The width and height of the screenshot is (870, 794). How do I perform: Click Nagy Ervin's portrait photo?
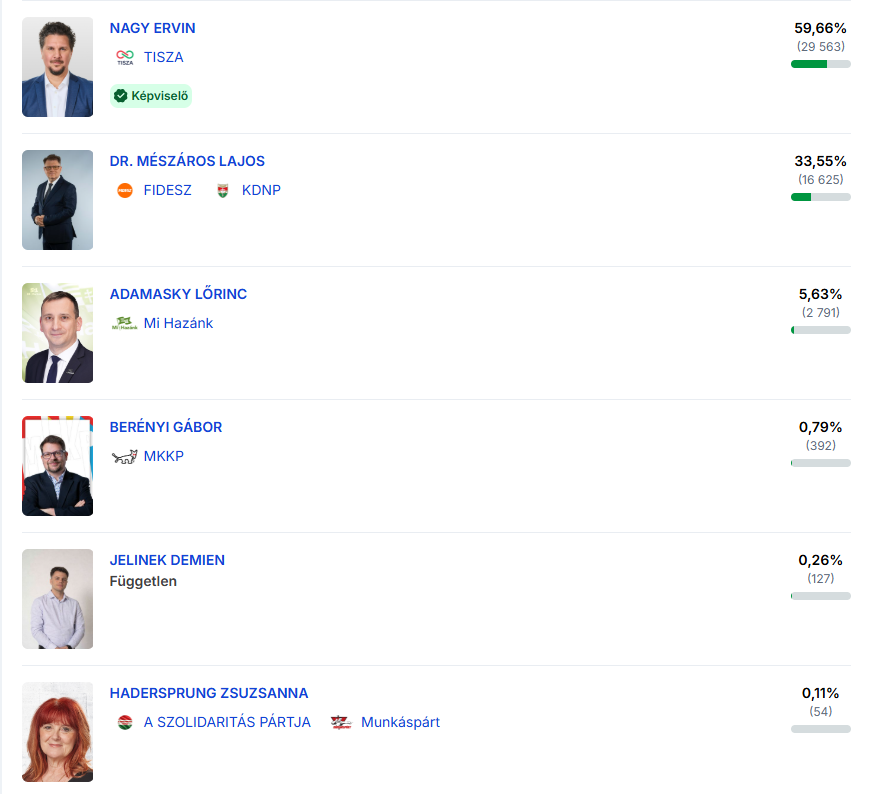(57, 67)
